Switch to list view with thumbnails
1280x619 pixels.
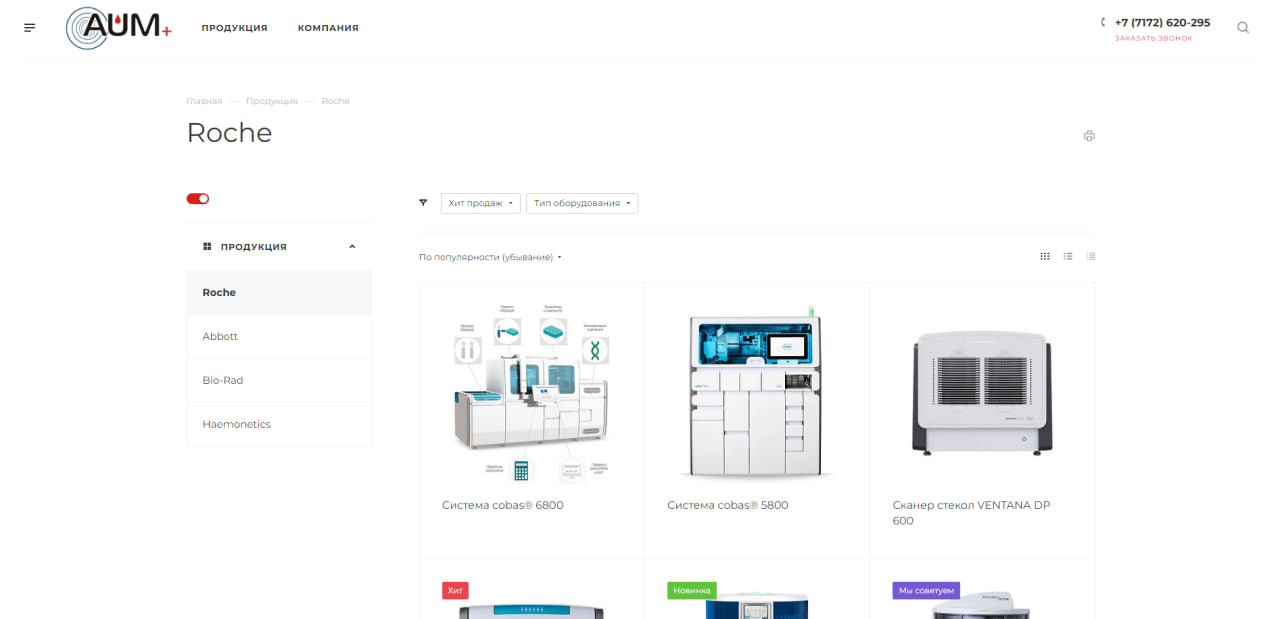point(1068,257)
